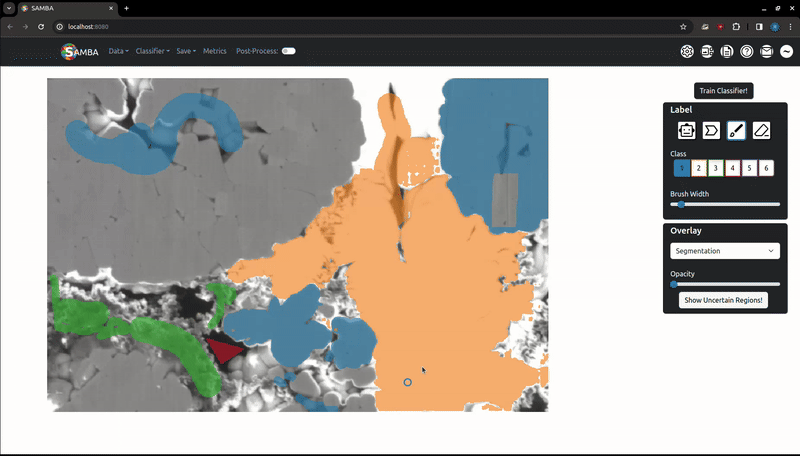Open the Overlay Segmentation dropdown
Image resolution: width=800 pixels, height=456 pixels.
(724, 251)
